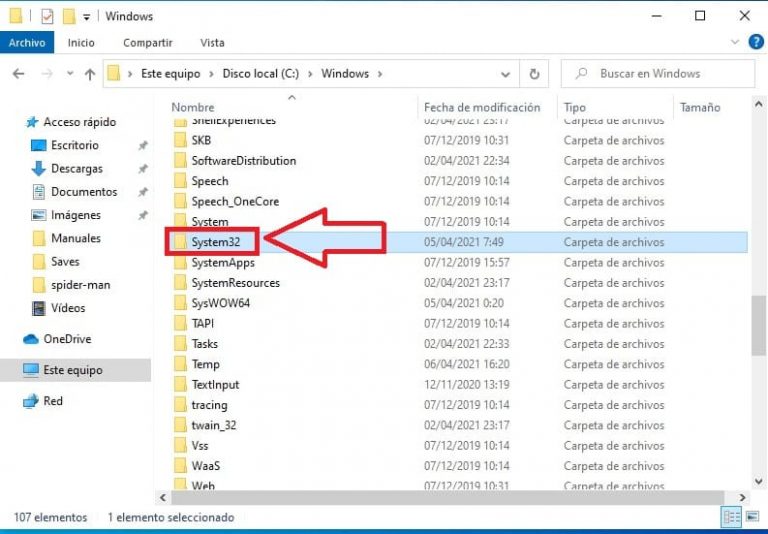
Task: Refresh the current folder view
Action: pos(534,74)
